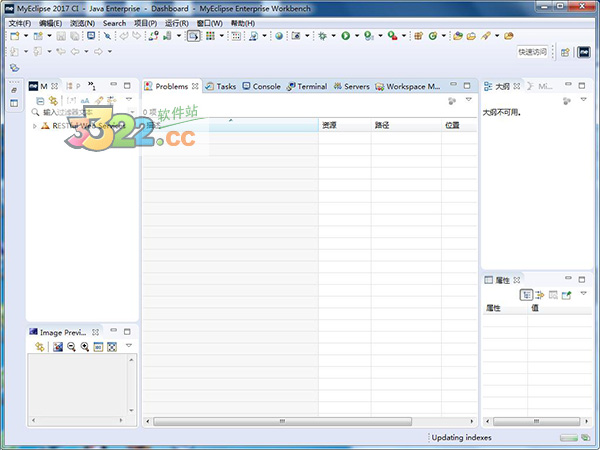Click the MyEclipse perspective icon at top right
Image resolution: width=600 pixels, height=450 pixels.
582,51
